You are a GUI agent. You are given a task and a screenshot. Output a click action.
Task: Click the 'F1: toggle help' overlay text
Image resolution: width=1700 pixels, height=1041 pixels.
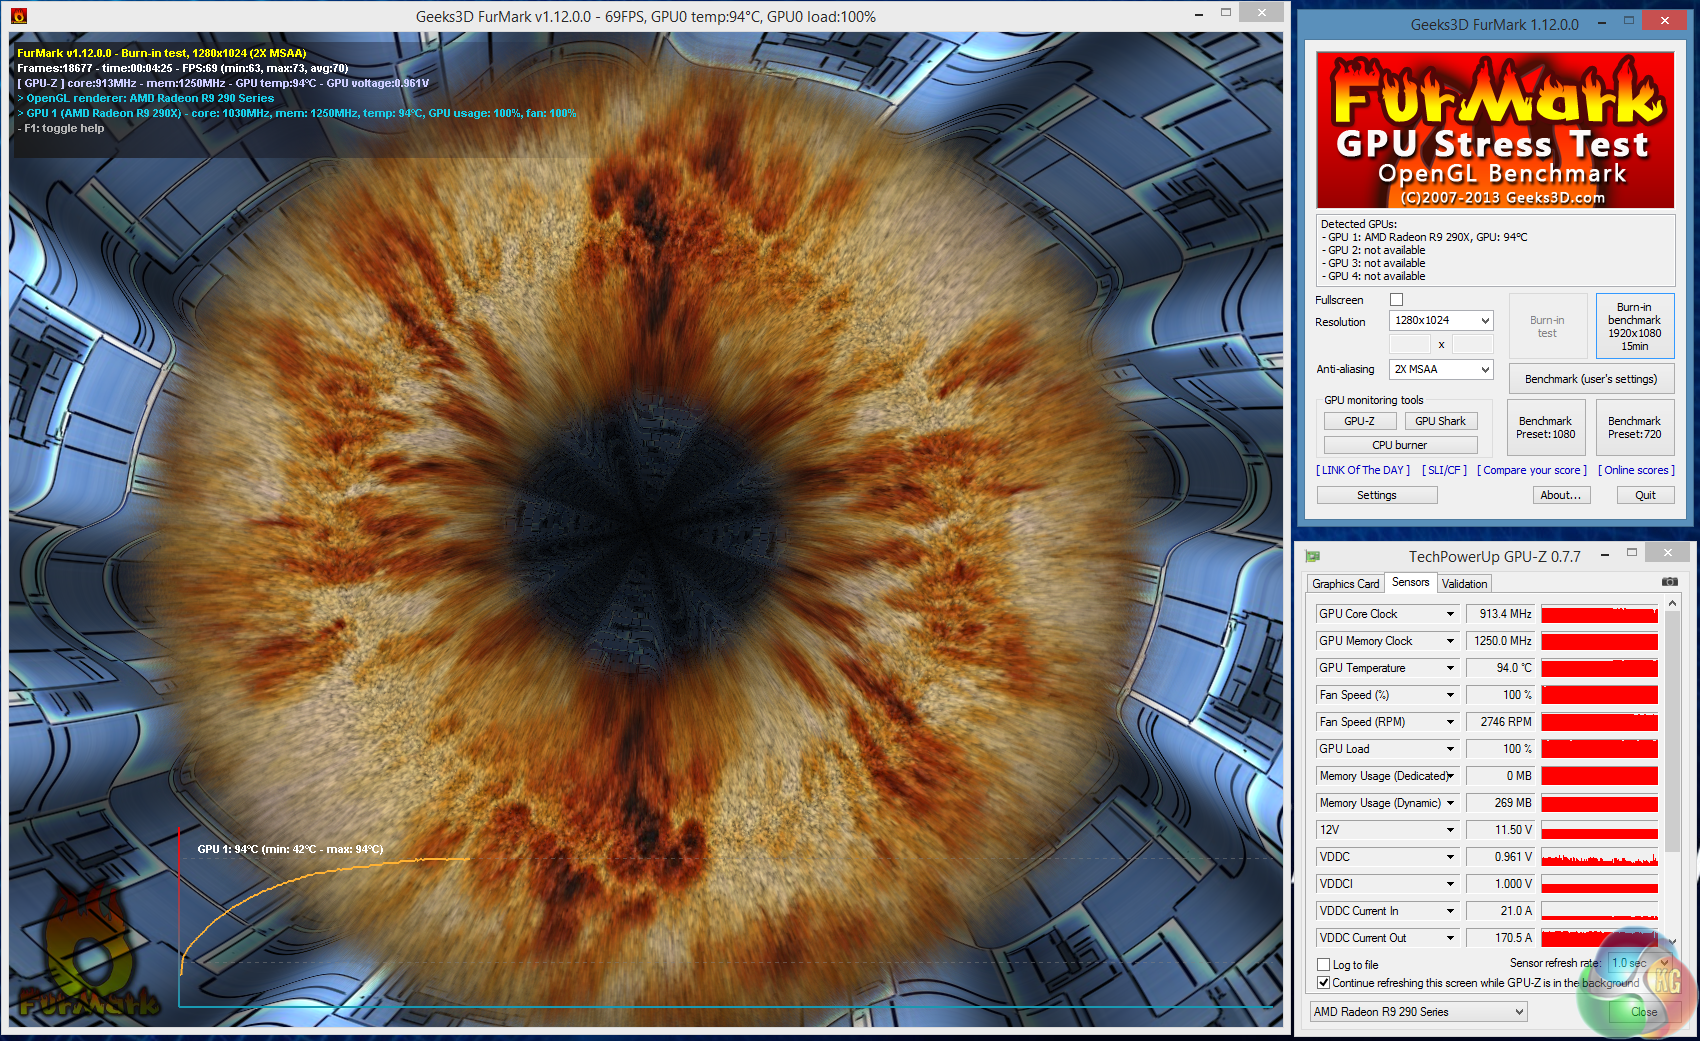(61, 128)
